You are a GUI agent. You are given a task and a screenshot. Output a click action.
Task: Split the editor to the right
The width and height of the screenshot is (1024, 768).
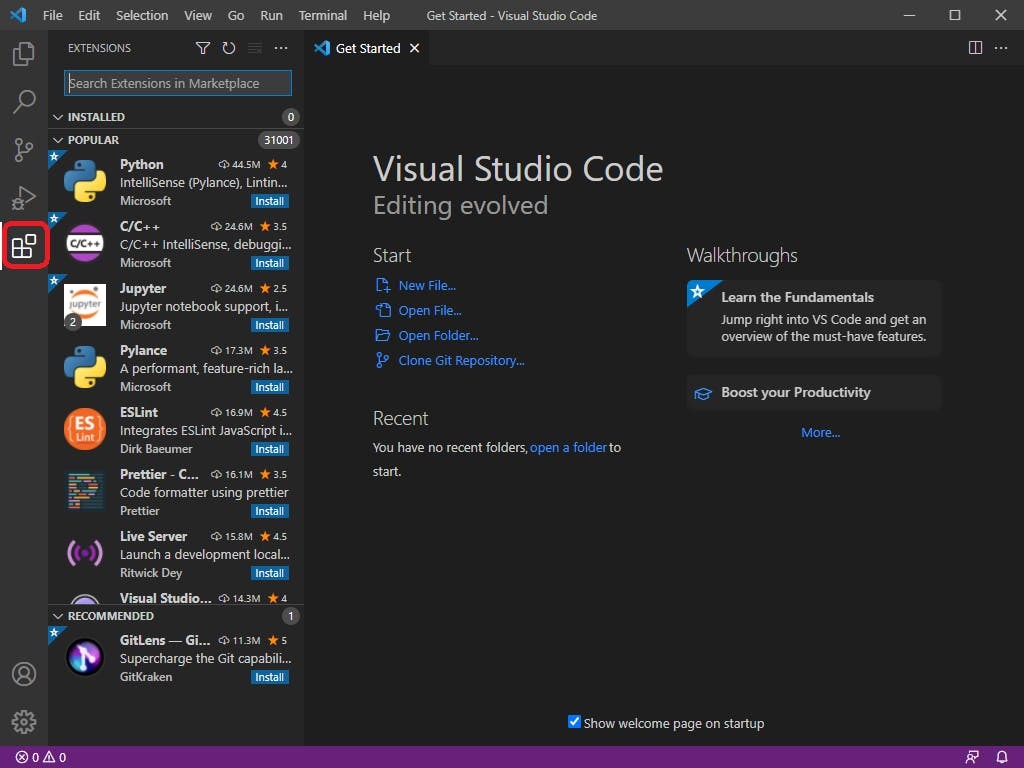(x=976, y=48)
